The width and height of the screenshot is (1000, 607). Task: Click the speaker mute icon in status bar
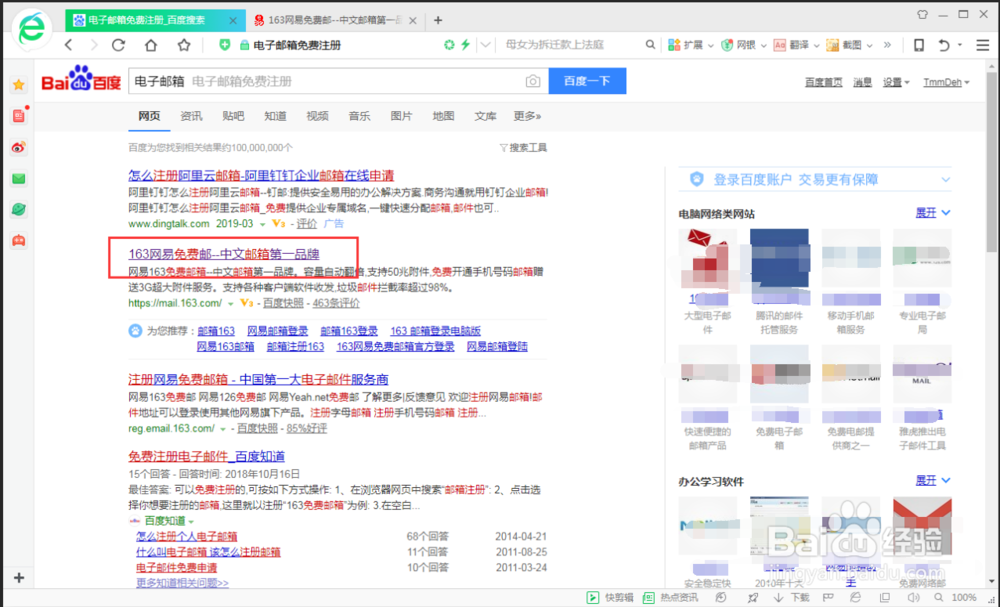pyautogui.click(x=913, y=597)
